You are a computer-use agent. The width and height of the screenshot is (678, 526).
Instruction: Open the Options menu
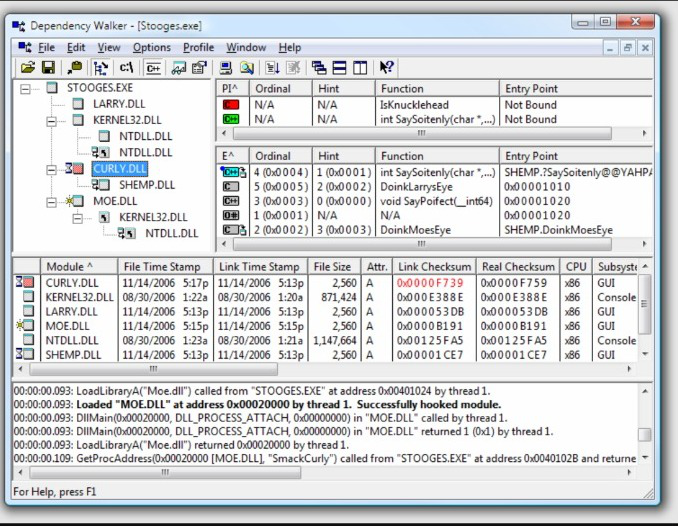pyautogui.click(x=151, y=48)
